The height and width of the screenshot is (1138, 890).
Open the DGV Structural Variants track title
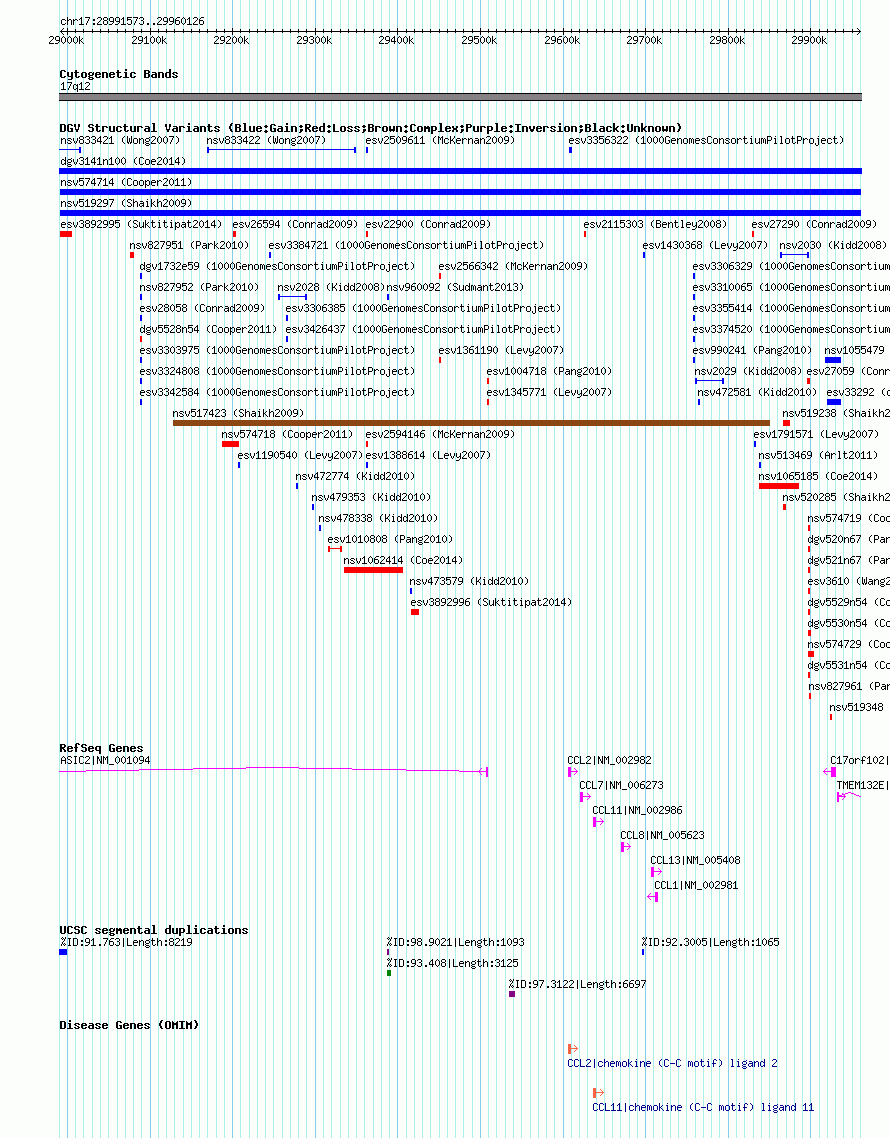[370, 128]
